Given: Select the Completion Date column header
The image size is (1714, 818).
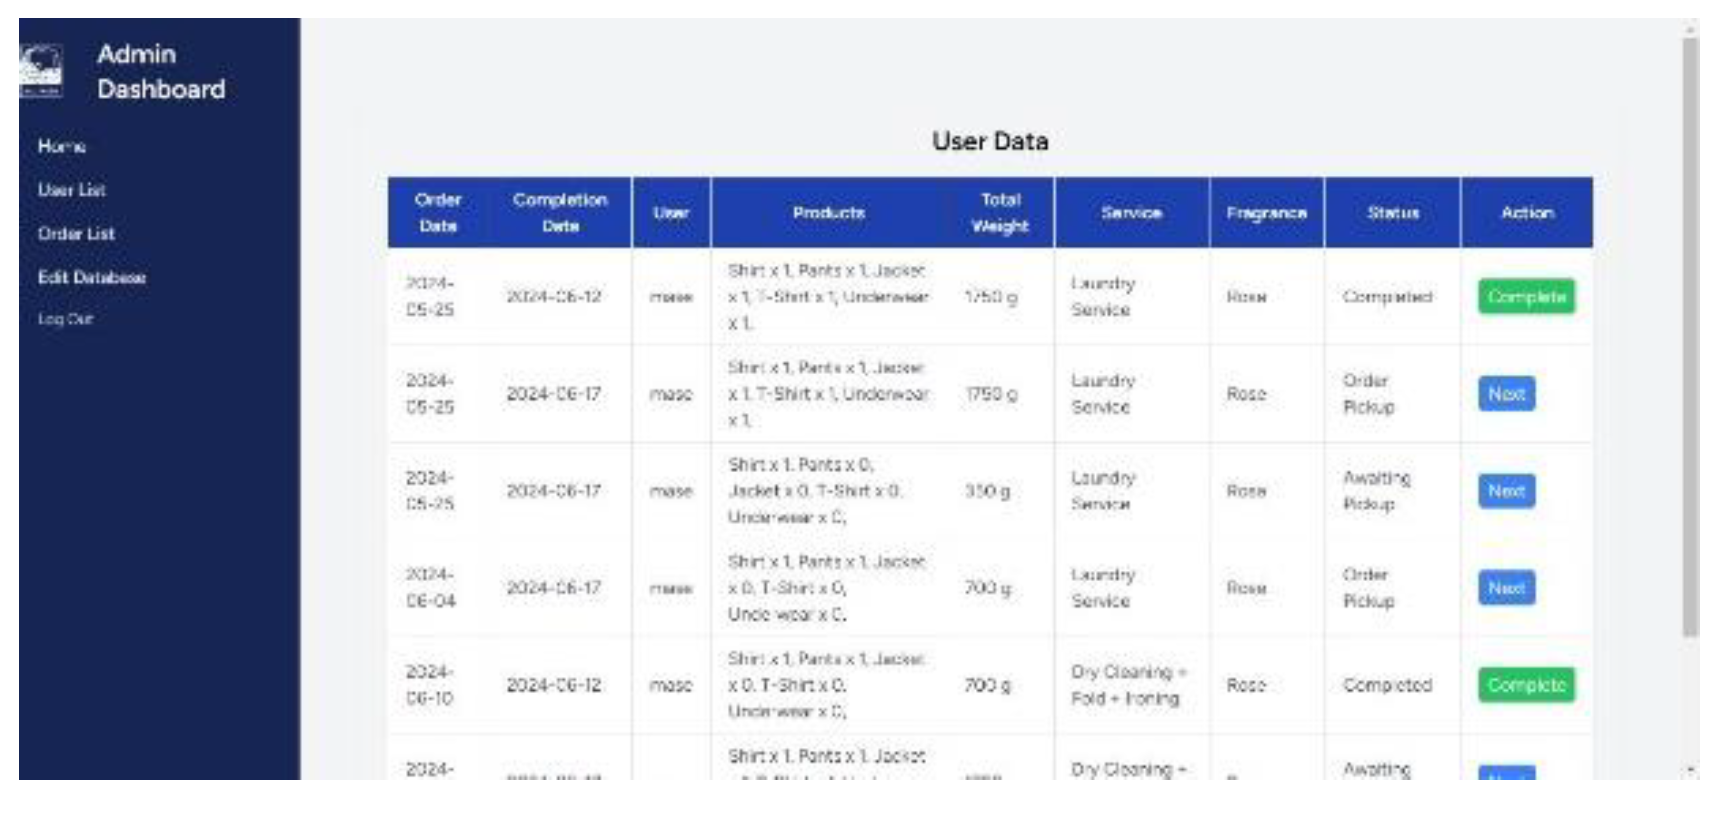Looking at the screenshot, I should tap(560, 212).
